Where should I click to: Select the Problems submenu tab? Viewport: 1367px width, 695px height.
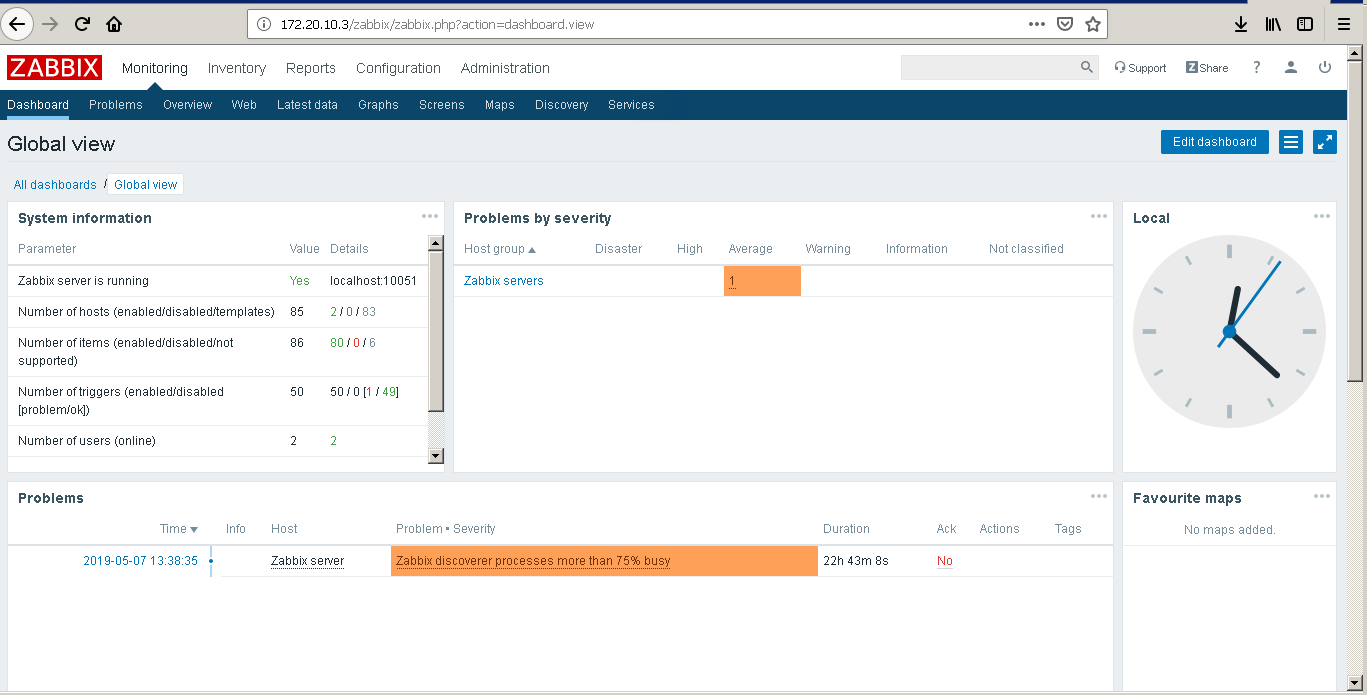(116, 104)
